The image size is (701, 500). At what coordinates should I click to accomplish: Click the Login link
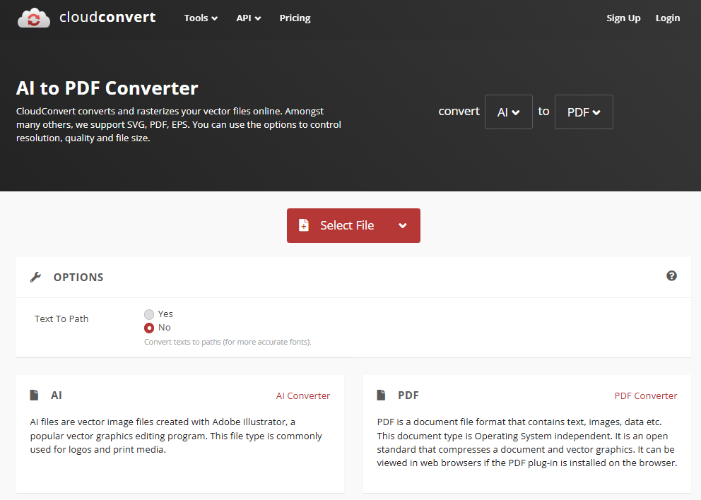tap(667, 18)
